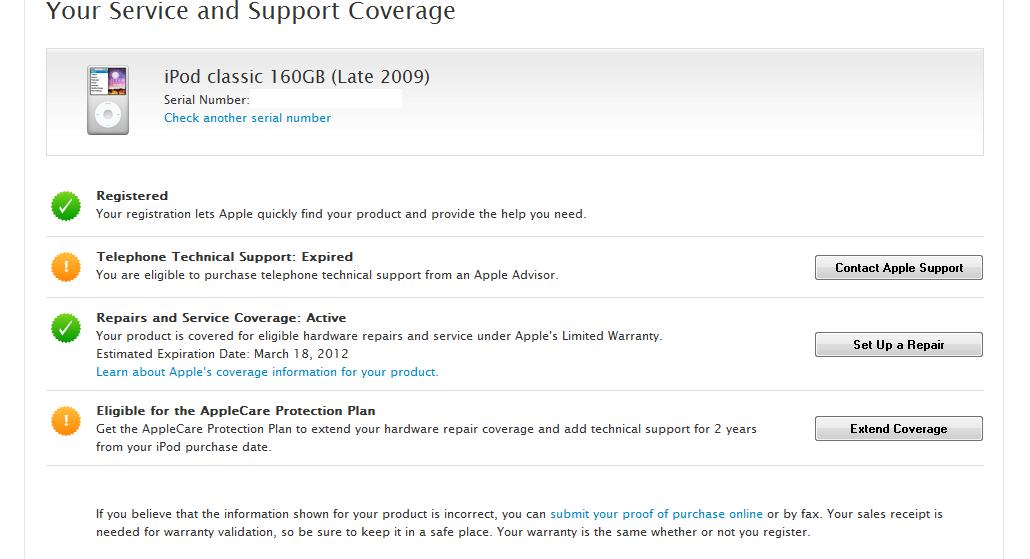Screen dimensions: 1030x559
Task: Click the Eligible for the AppleCare Protection Plan heading
Action: 235,411
